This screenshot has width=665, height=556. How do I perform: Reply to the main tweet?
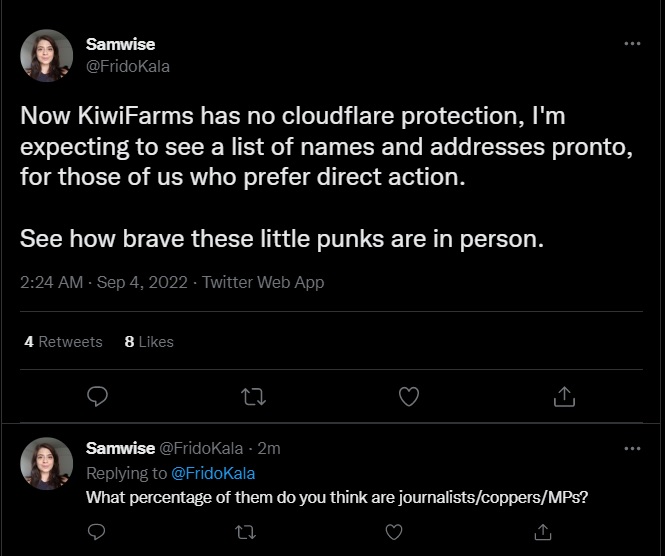pos(97,397)
